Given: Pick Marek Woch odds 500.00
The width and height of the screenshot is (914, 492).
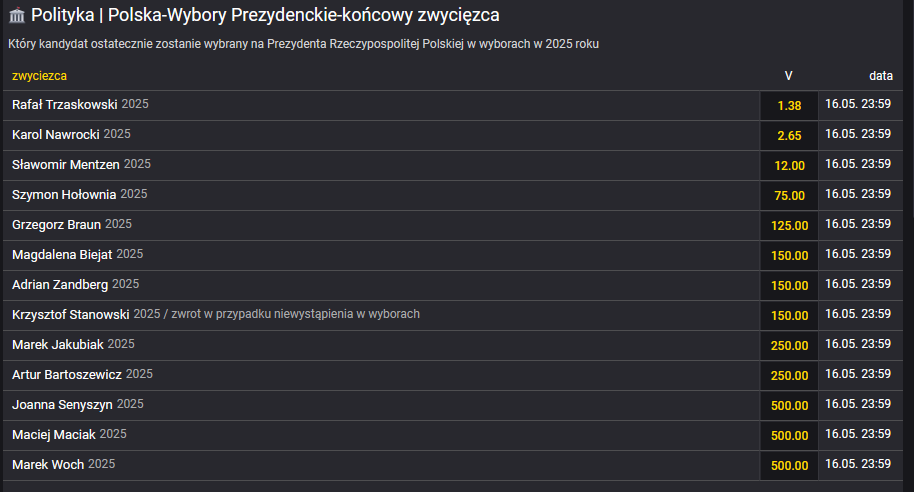Looking at the screenshot, I should coord(789,465).
